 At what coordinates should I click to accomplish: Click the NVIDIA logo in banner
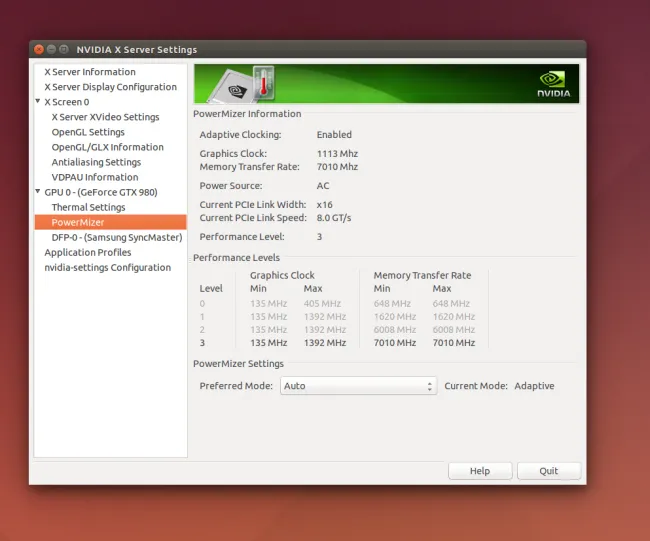[x=554, y=84]
